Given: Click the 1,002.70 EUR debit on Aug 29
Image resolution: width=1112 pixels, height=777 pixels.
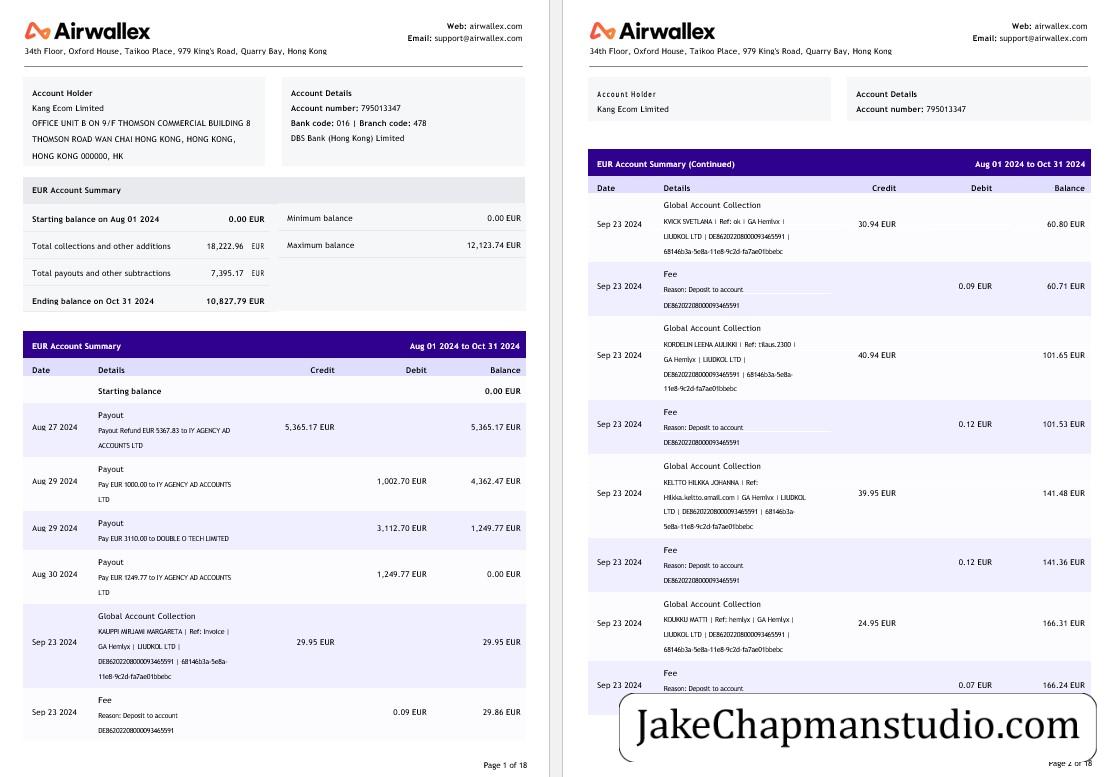Looking at the screenshot, I should pos(401,481).
